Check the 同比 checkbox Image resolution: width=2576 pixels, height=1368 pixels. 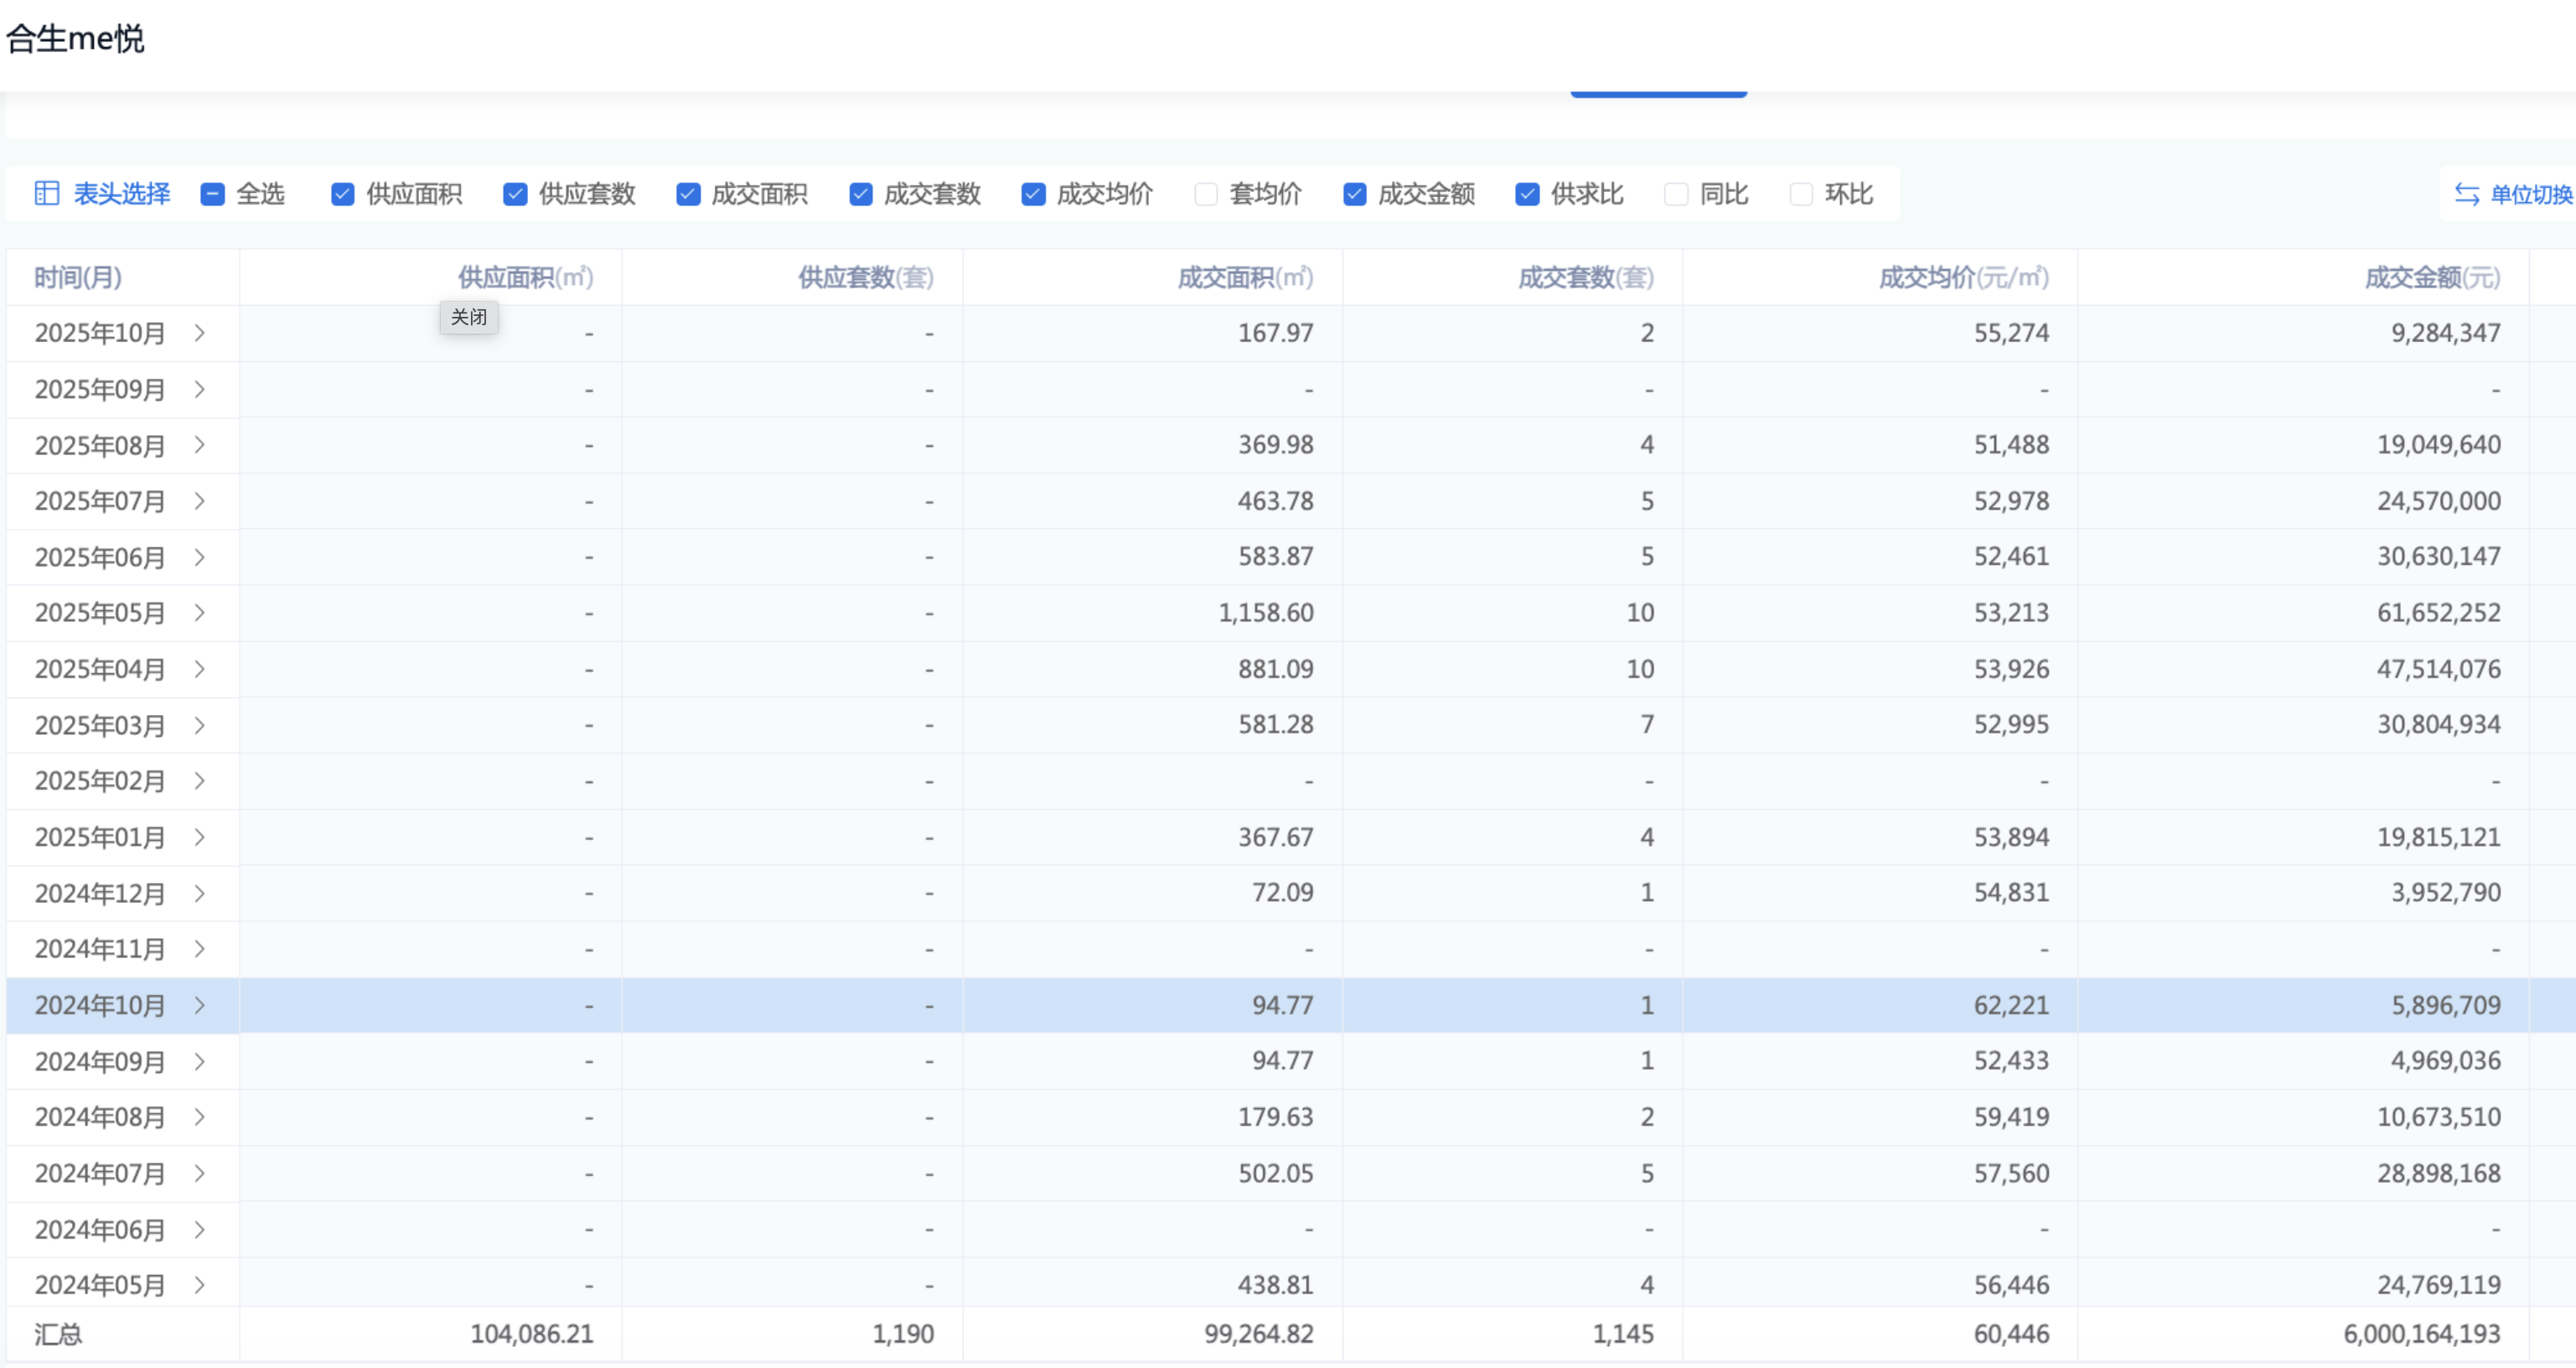(x=1676, y=194)
